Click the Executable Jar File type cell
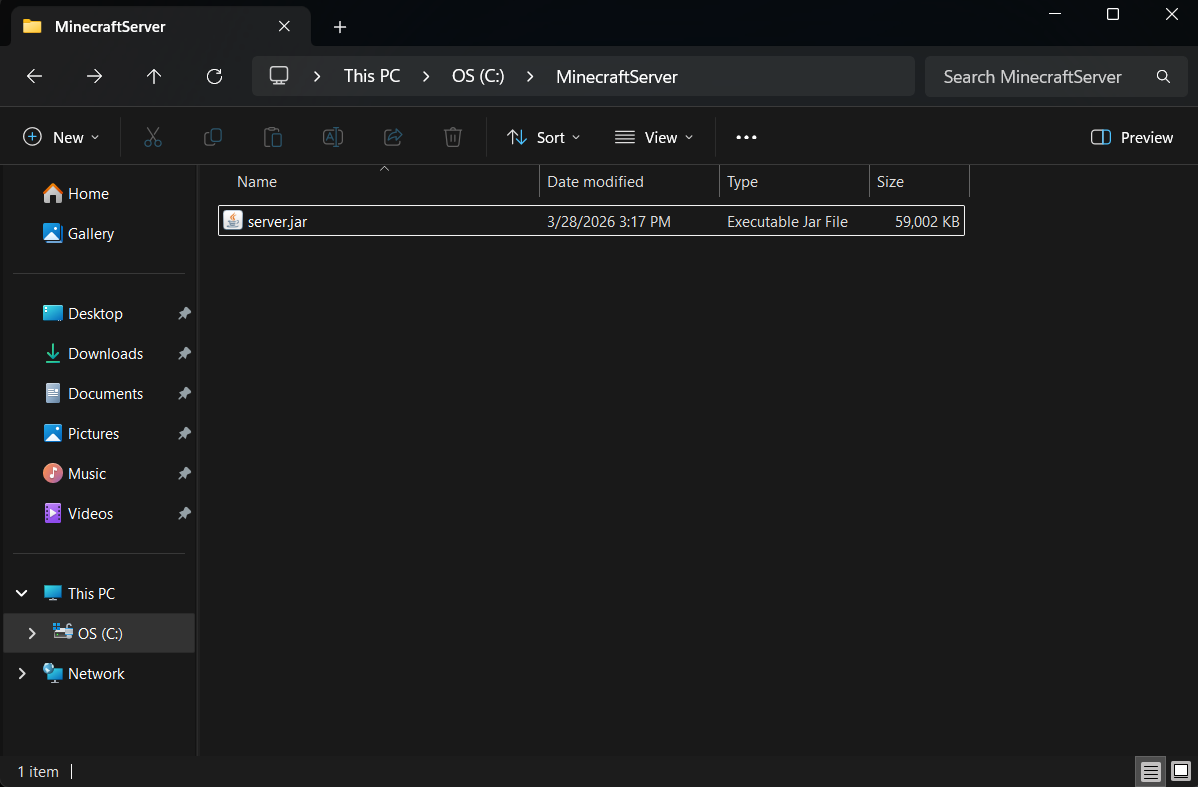The height and width of the screenshot is (787, 1198). 788,222
